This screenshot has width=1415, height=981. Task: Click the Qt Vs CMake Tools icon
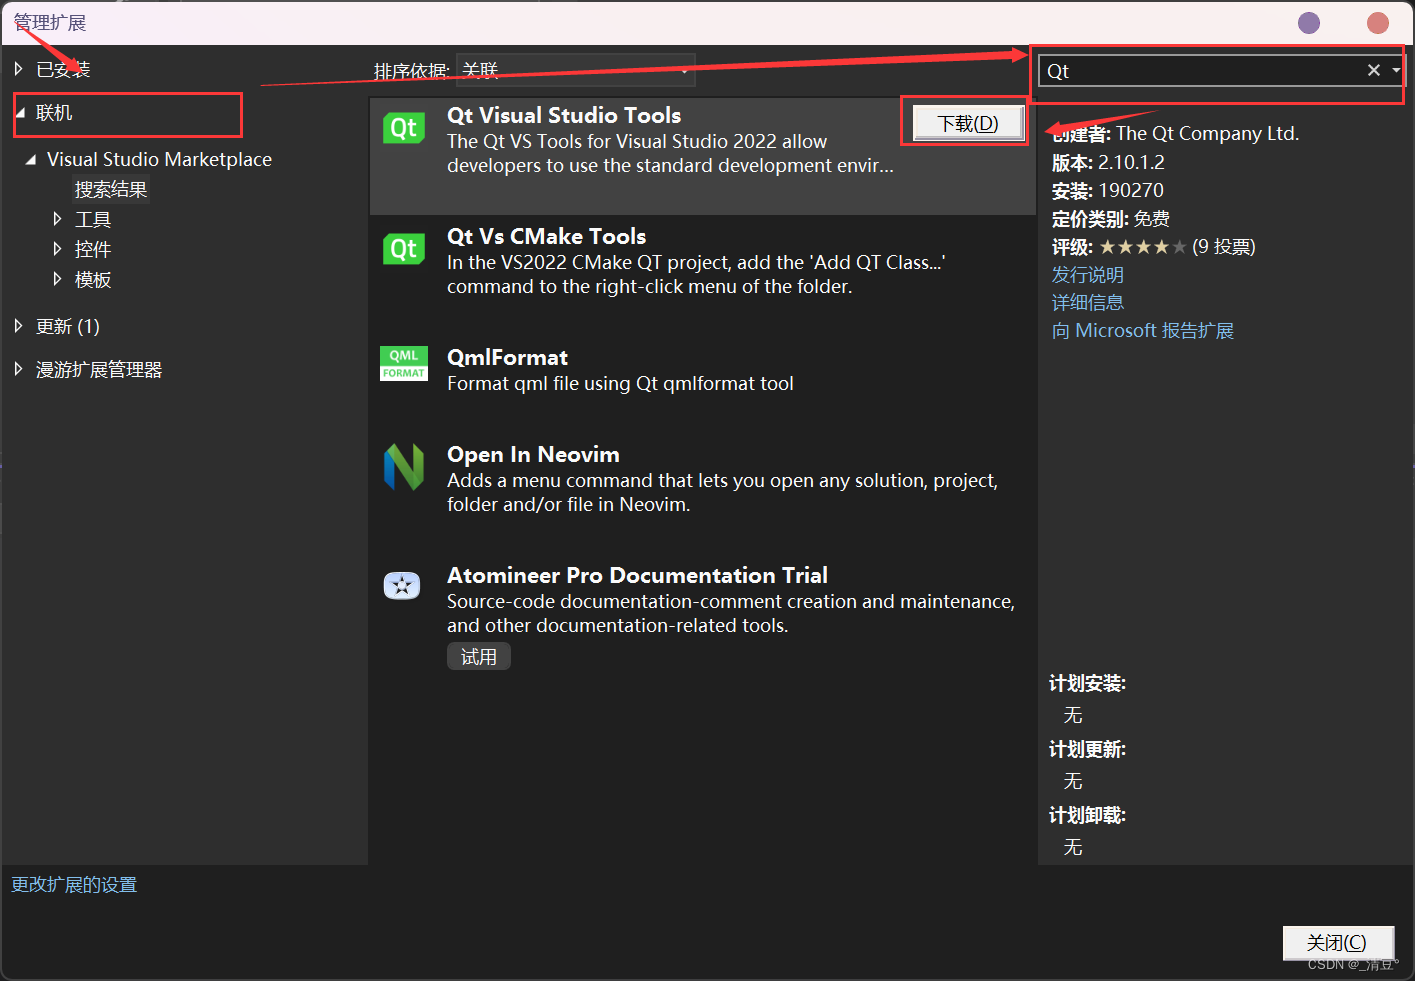coord(404,249)
